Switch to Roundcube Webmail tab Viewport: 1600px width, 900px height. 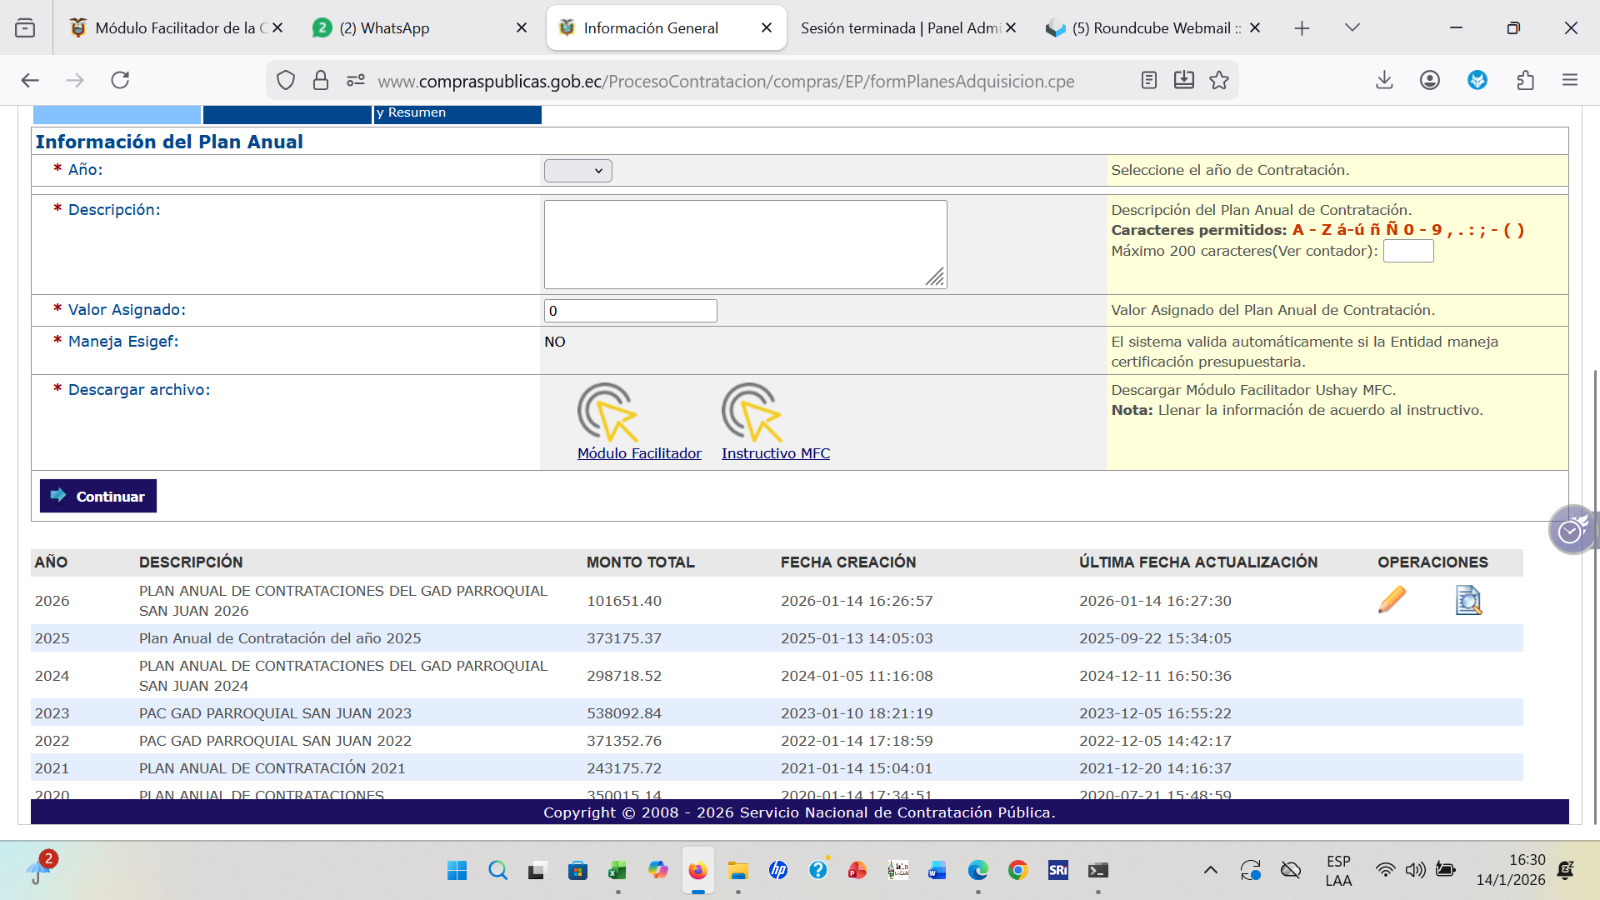pyautogui.click(x=1149, y=28)
